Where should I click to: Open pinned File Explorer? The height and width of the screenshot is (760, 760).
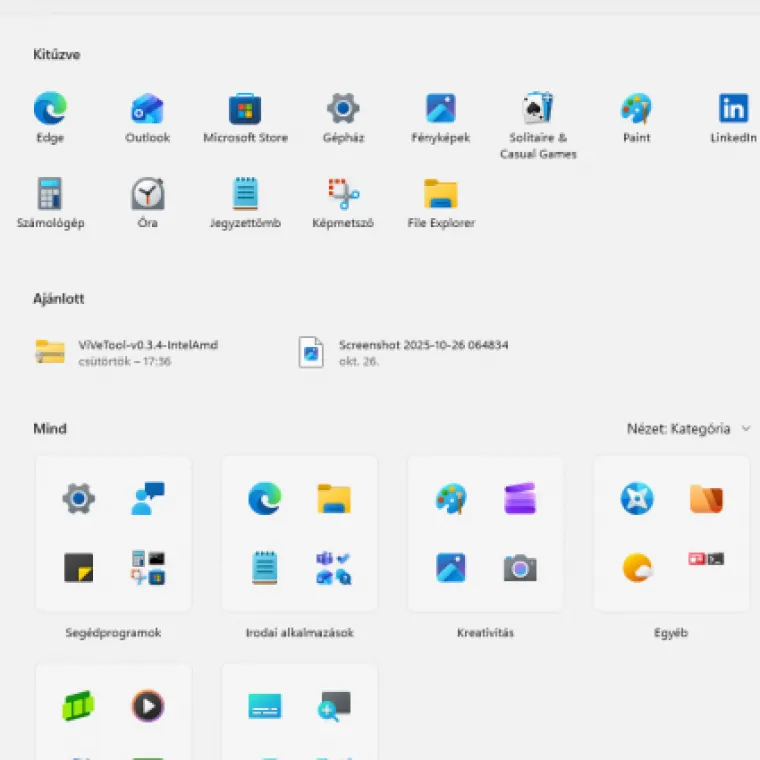click(x=441, y=203)
